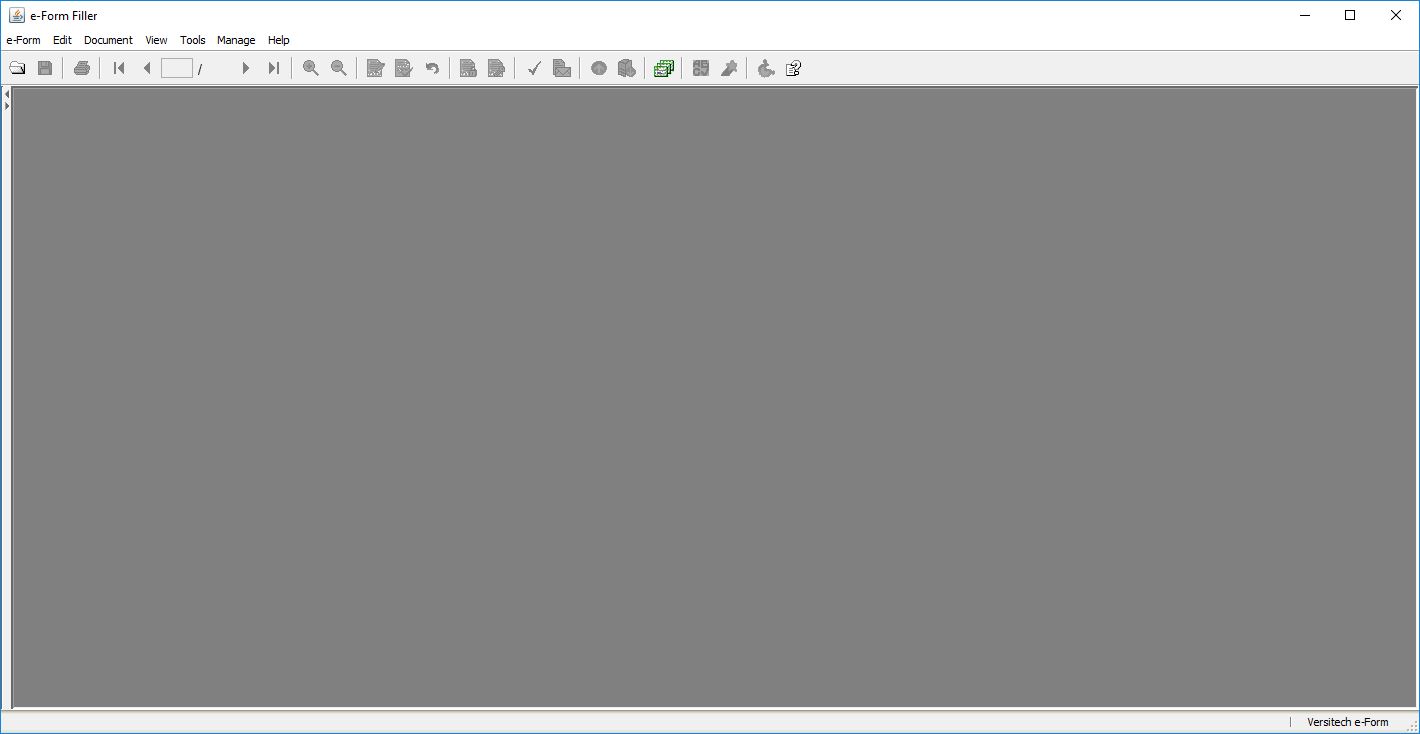Maximize the e-Form Filler window
The height and width of the screenshot is (734, 1420).
tap(1350, 15)
